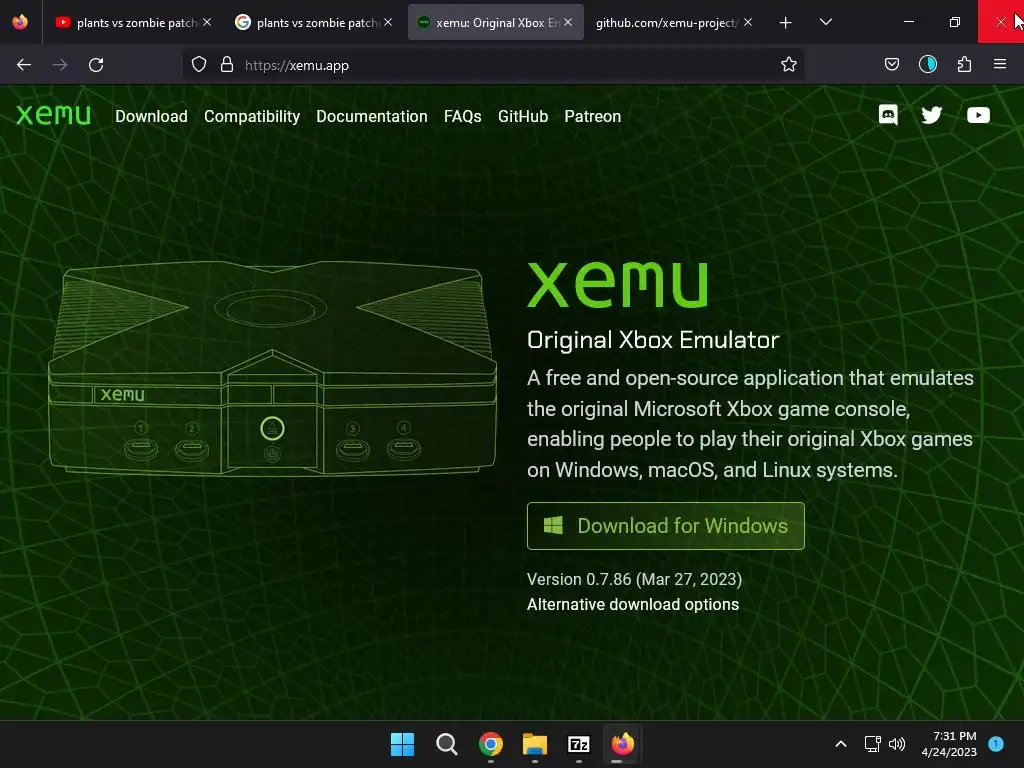Show site info via padlock icon
The height and width of the screenshot is (768, 1024).
pyautogui.click(x=227, y=64)
